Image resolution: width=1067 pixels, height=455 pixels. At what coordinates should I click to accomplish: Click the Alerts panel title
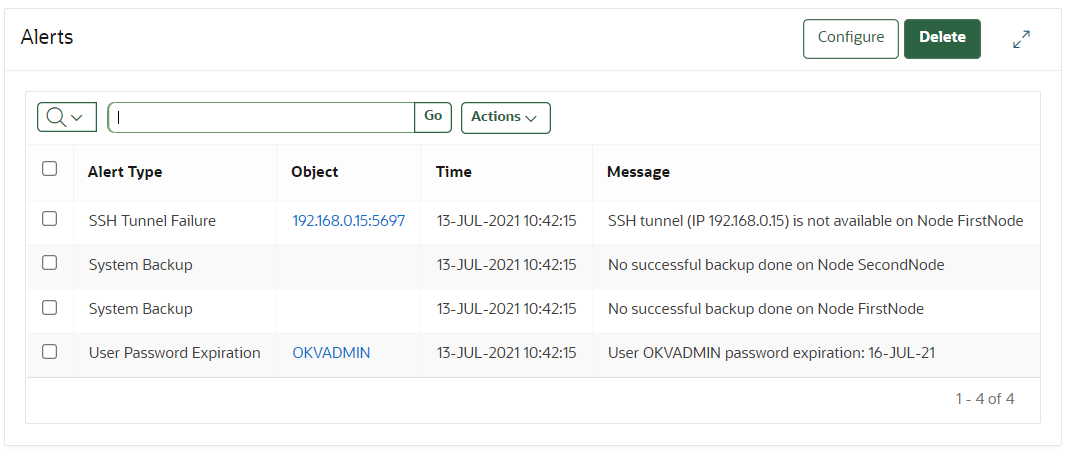(47, 38)
